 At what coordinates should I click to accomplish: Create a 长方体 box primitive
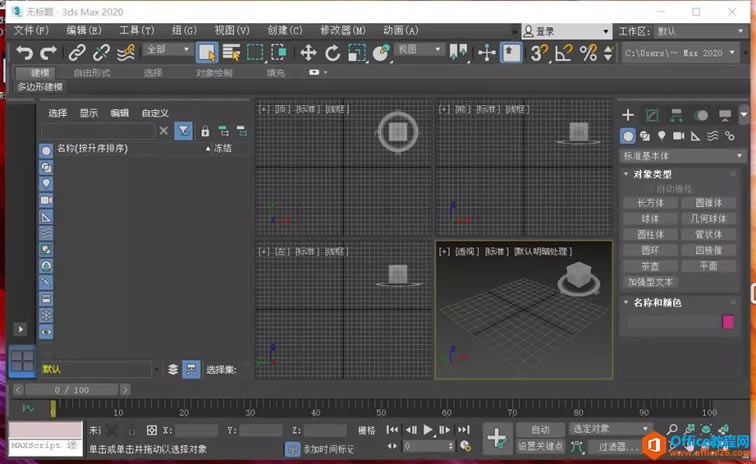pyautogui.click(x=650, y=203)
